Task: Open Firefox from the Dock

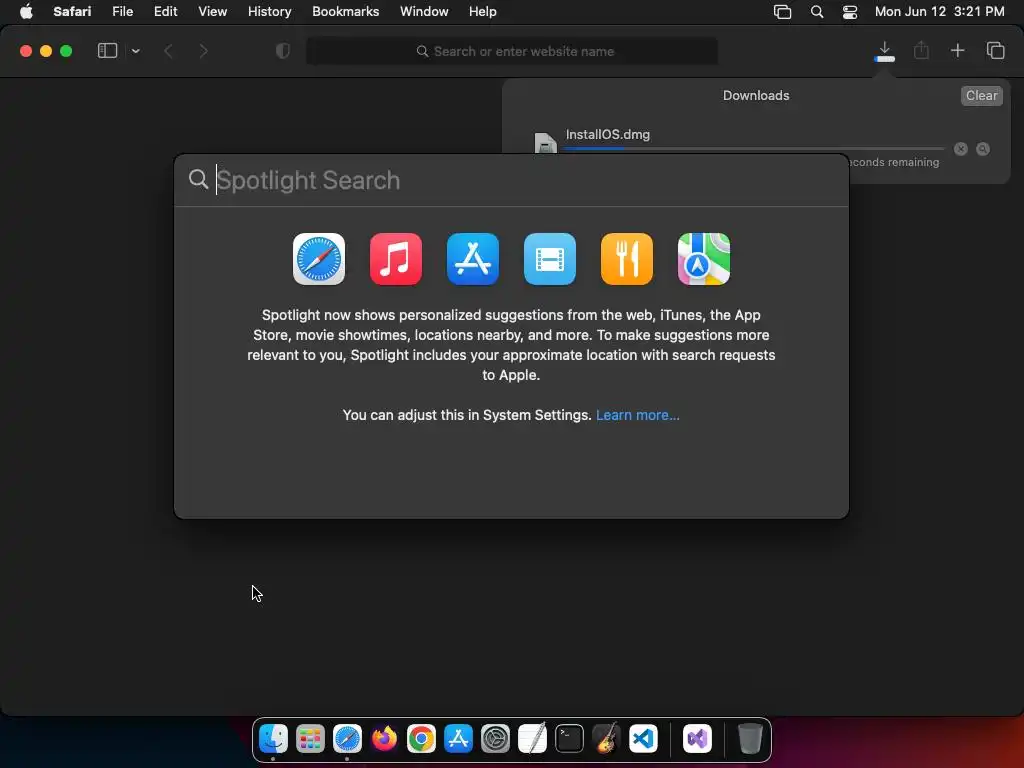Action: (x=384, y=739)
